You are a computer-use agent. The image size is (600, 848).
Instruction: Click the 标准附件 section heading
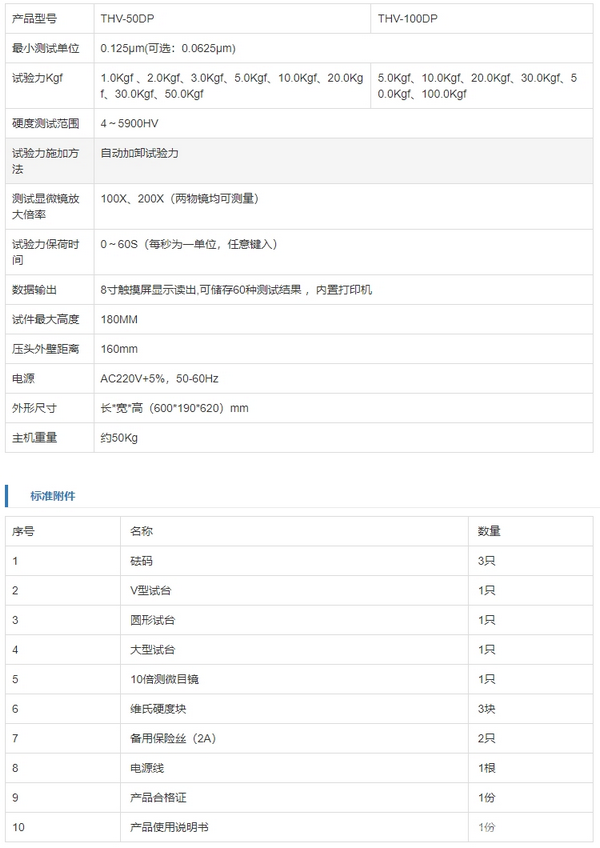point(52,496)
